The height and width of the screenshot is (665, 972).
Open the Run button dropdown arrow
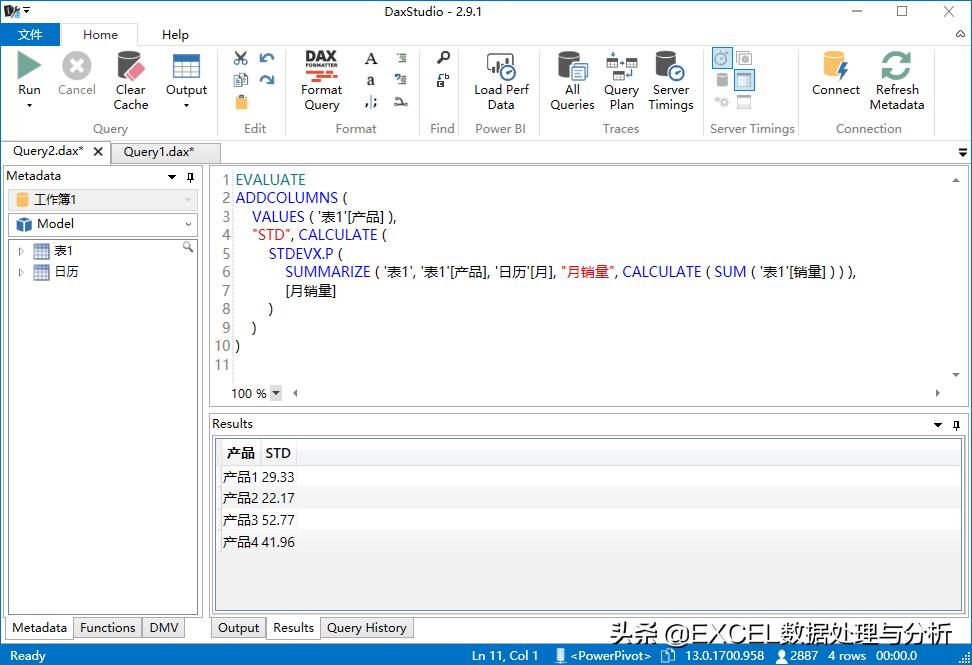tap(29, 106)
